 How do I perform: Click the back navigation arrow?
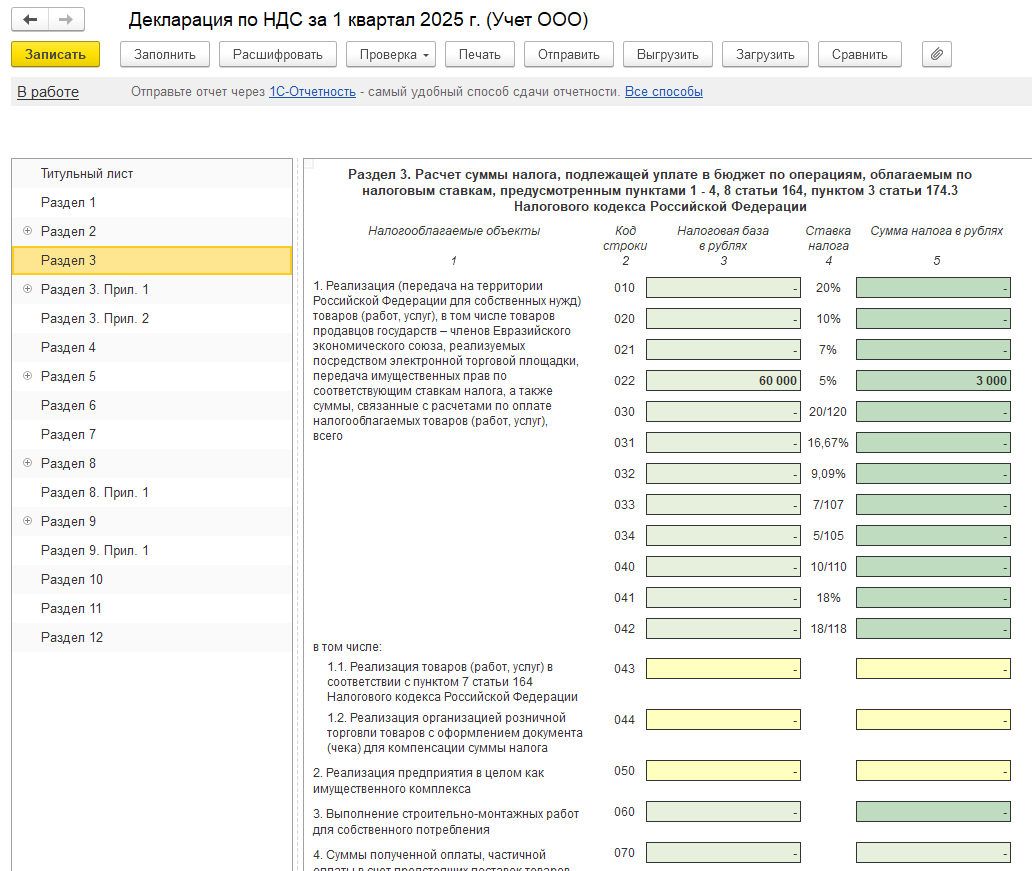click(30, 20)
